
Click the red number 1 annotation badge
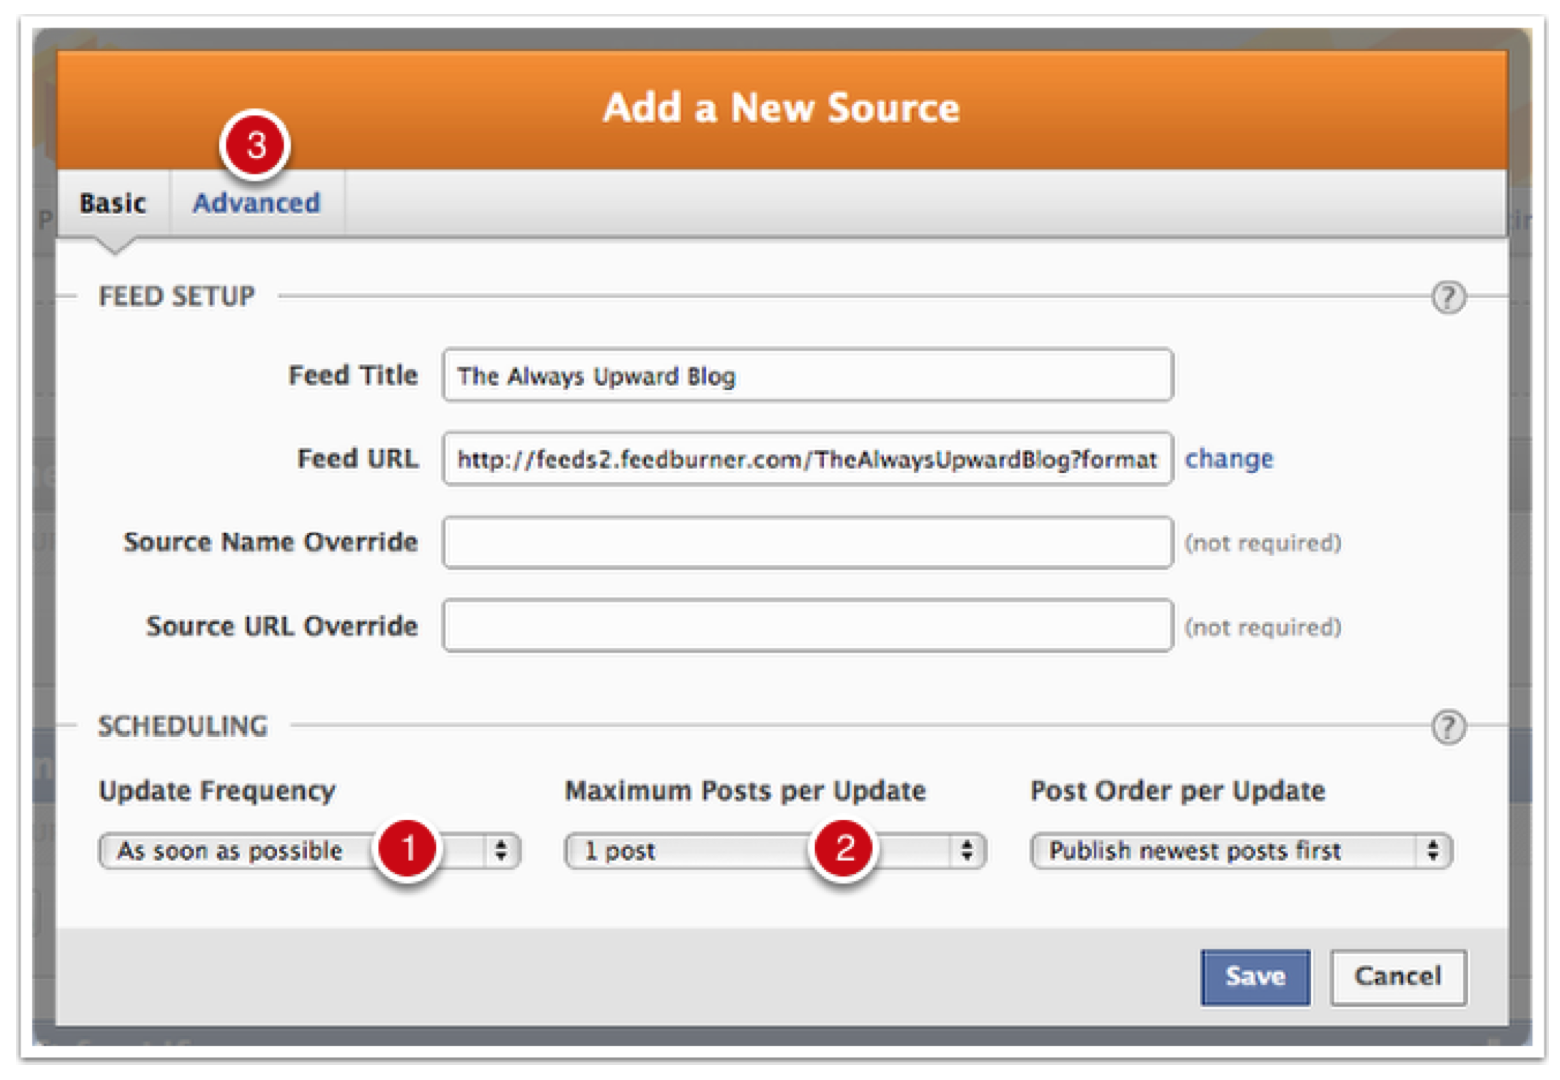(x=407, y=849)
